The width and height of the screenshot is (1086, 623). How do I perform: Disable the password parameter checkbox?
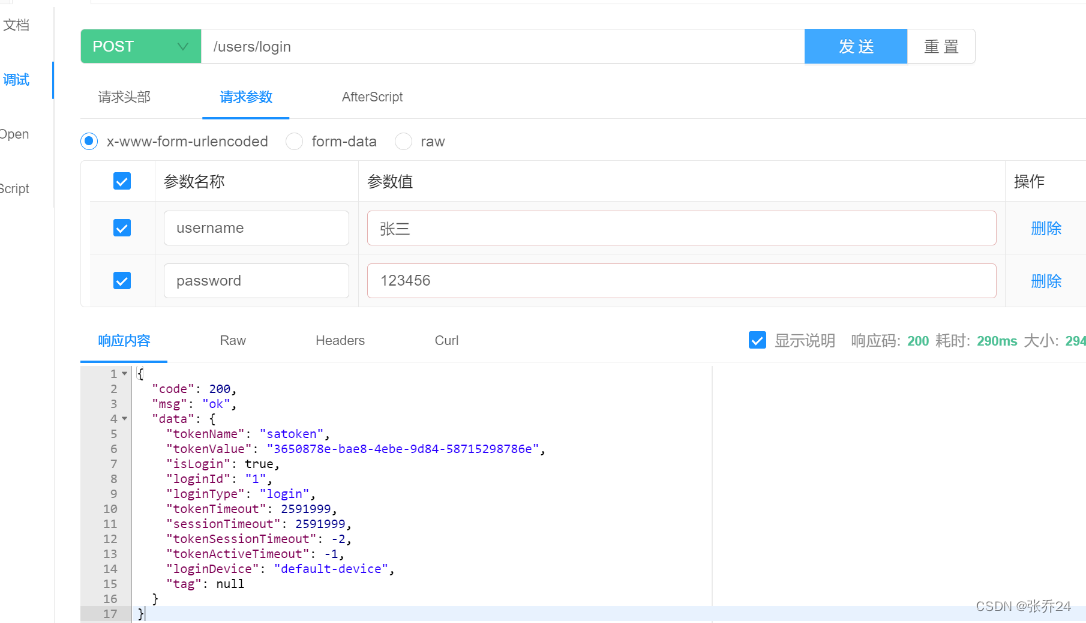click(x=122, y=280)
